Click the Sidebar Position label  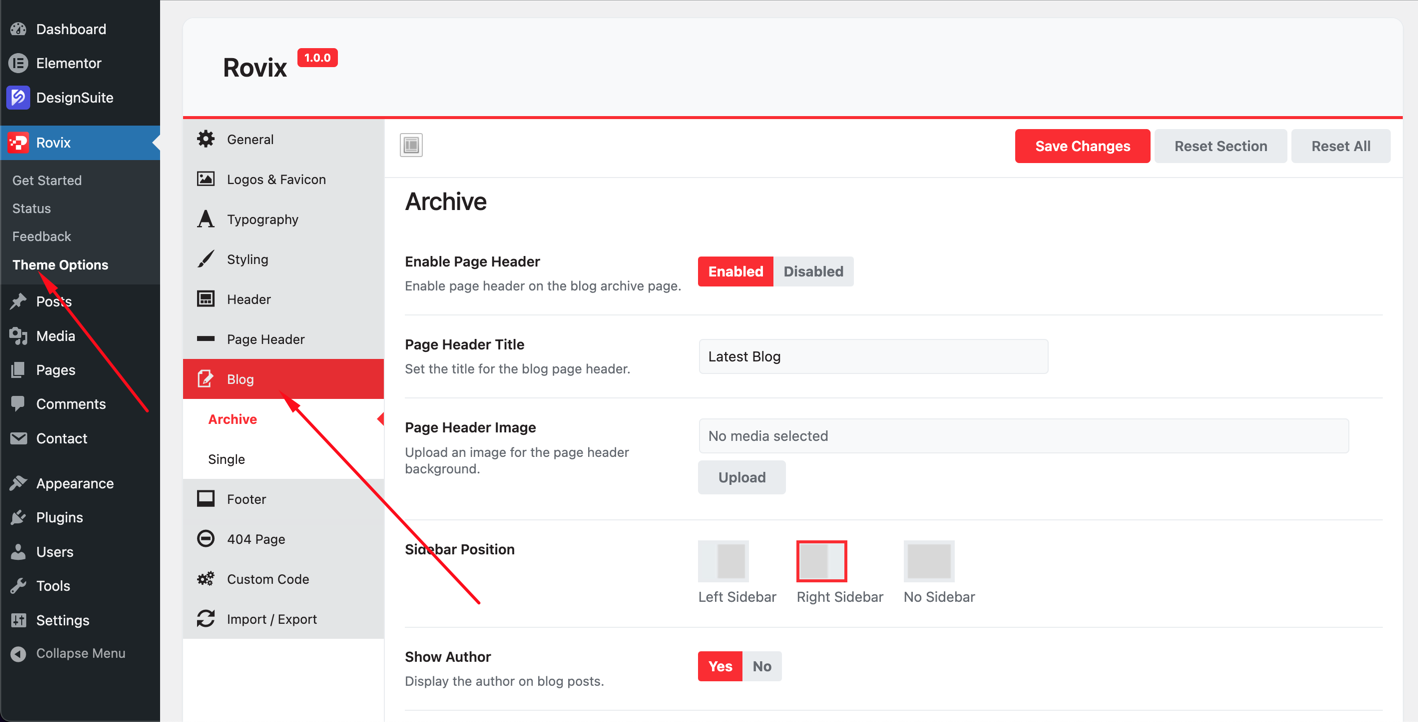(460, 549)
